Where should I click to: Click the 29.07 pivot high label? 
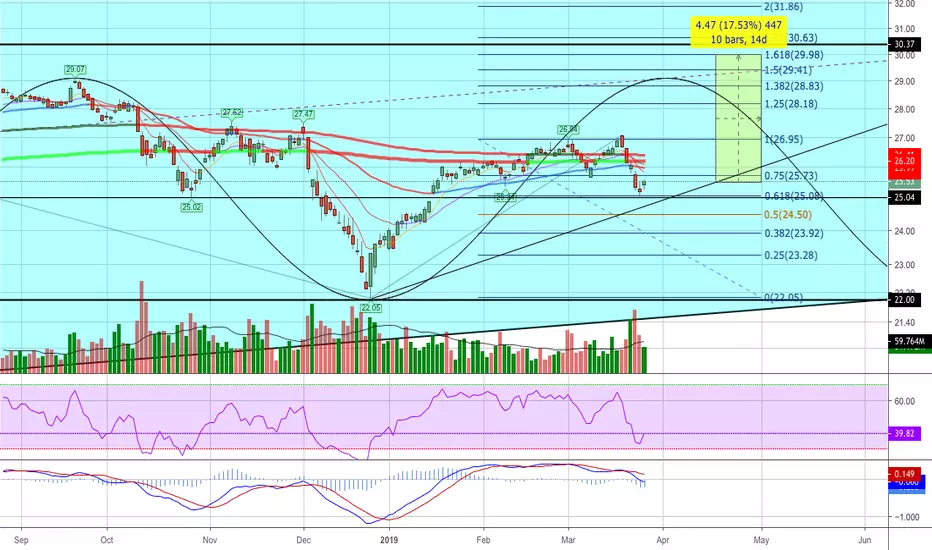[x=75, y=70]
